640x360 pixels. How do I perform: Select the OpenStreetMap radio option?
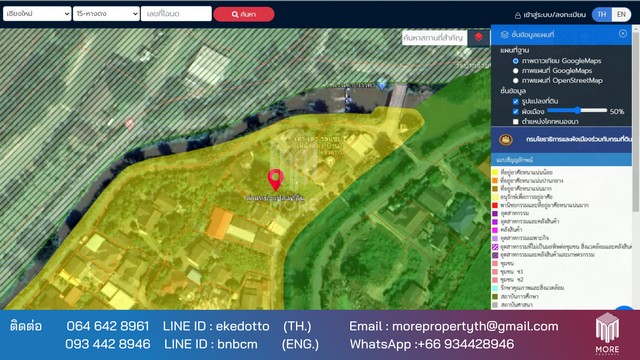(x=516, y=80)
